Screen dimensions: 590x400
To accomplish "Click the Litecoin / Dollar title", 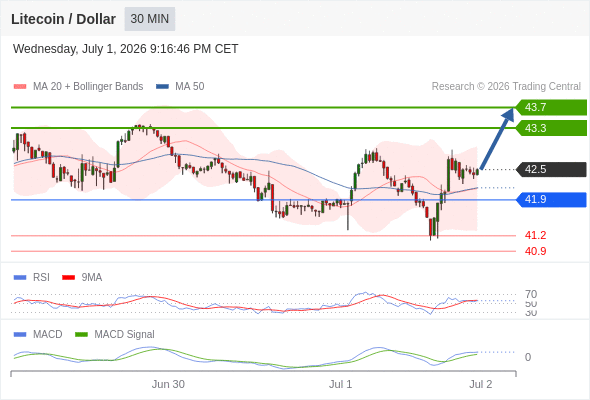I will pyautogui.click(x=63, y=19).
